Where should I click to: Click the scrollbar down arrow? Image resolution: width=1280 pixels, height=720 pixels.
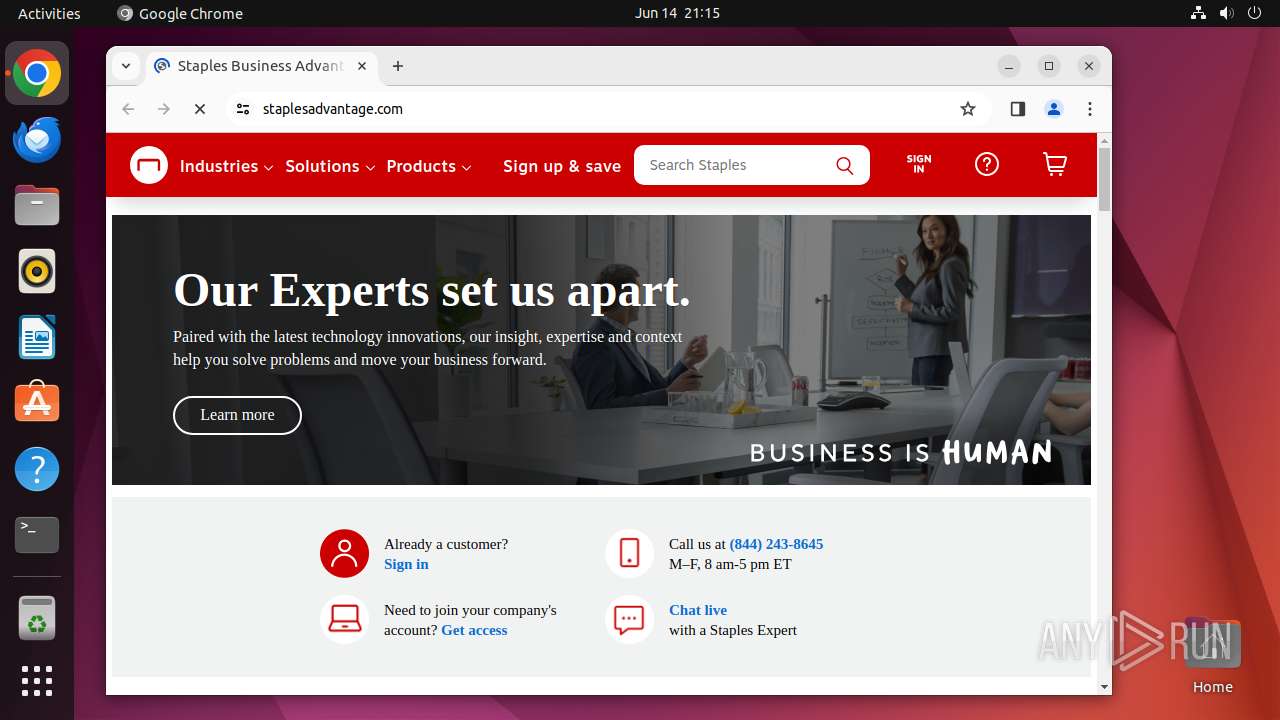click(x=1104, y=687)
